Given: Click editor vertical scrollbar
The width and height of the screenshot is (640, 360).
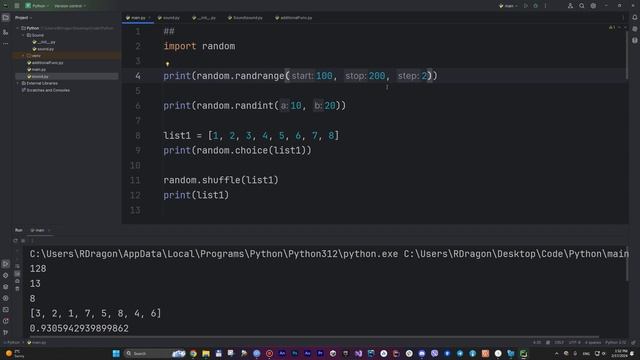Looking at the screenshot, I should tap(627, 55).
